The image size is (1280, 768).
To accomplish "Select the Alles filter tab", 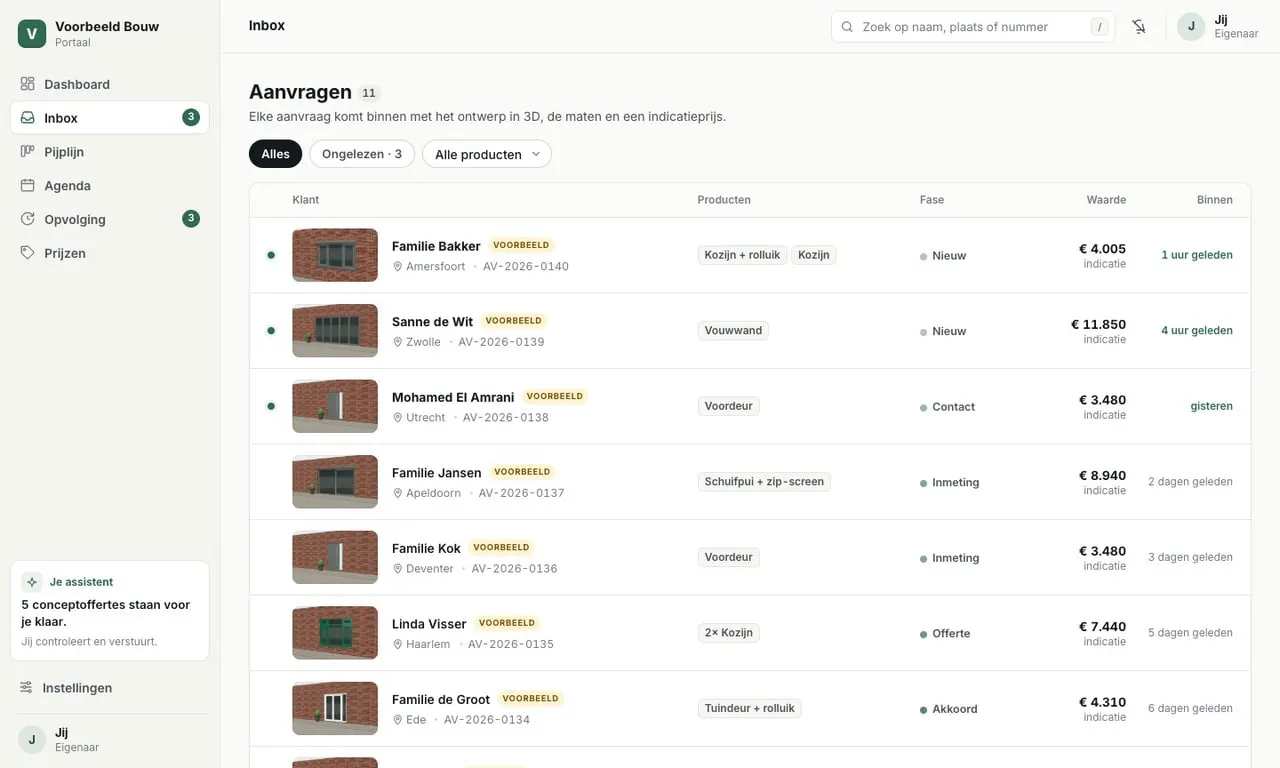I will click(276, 154).
